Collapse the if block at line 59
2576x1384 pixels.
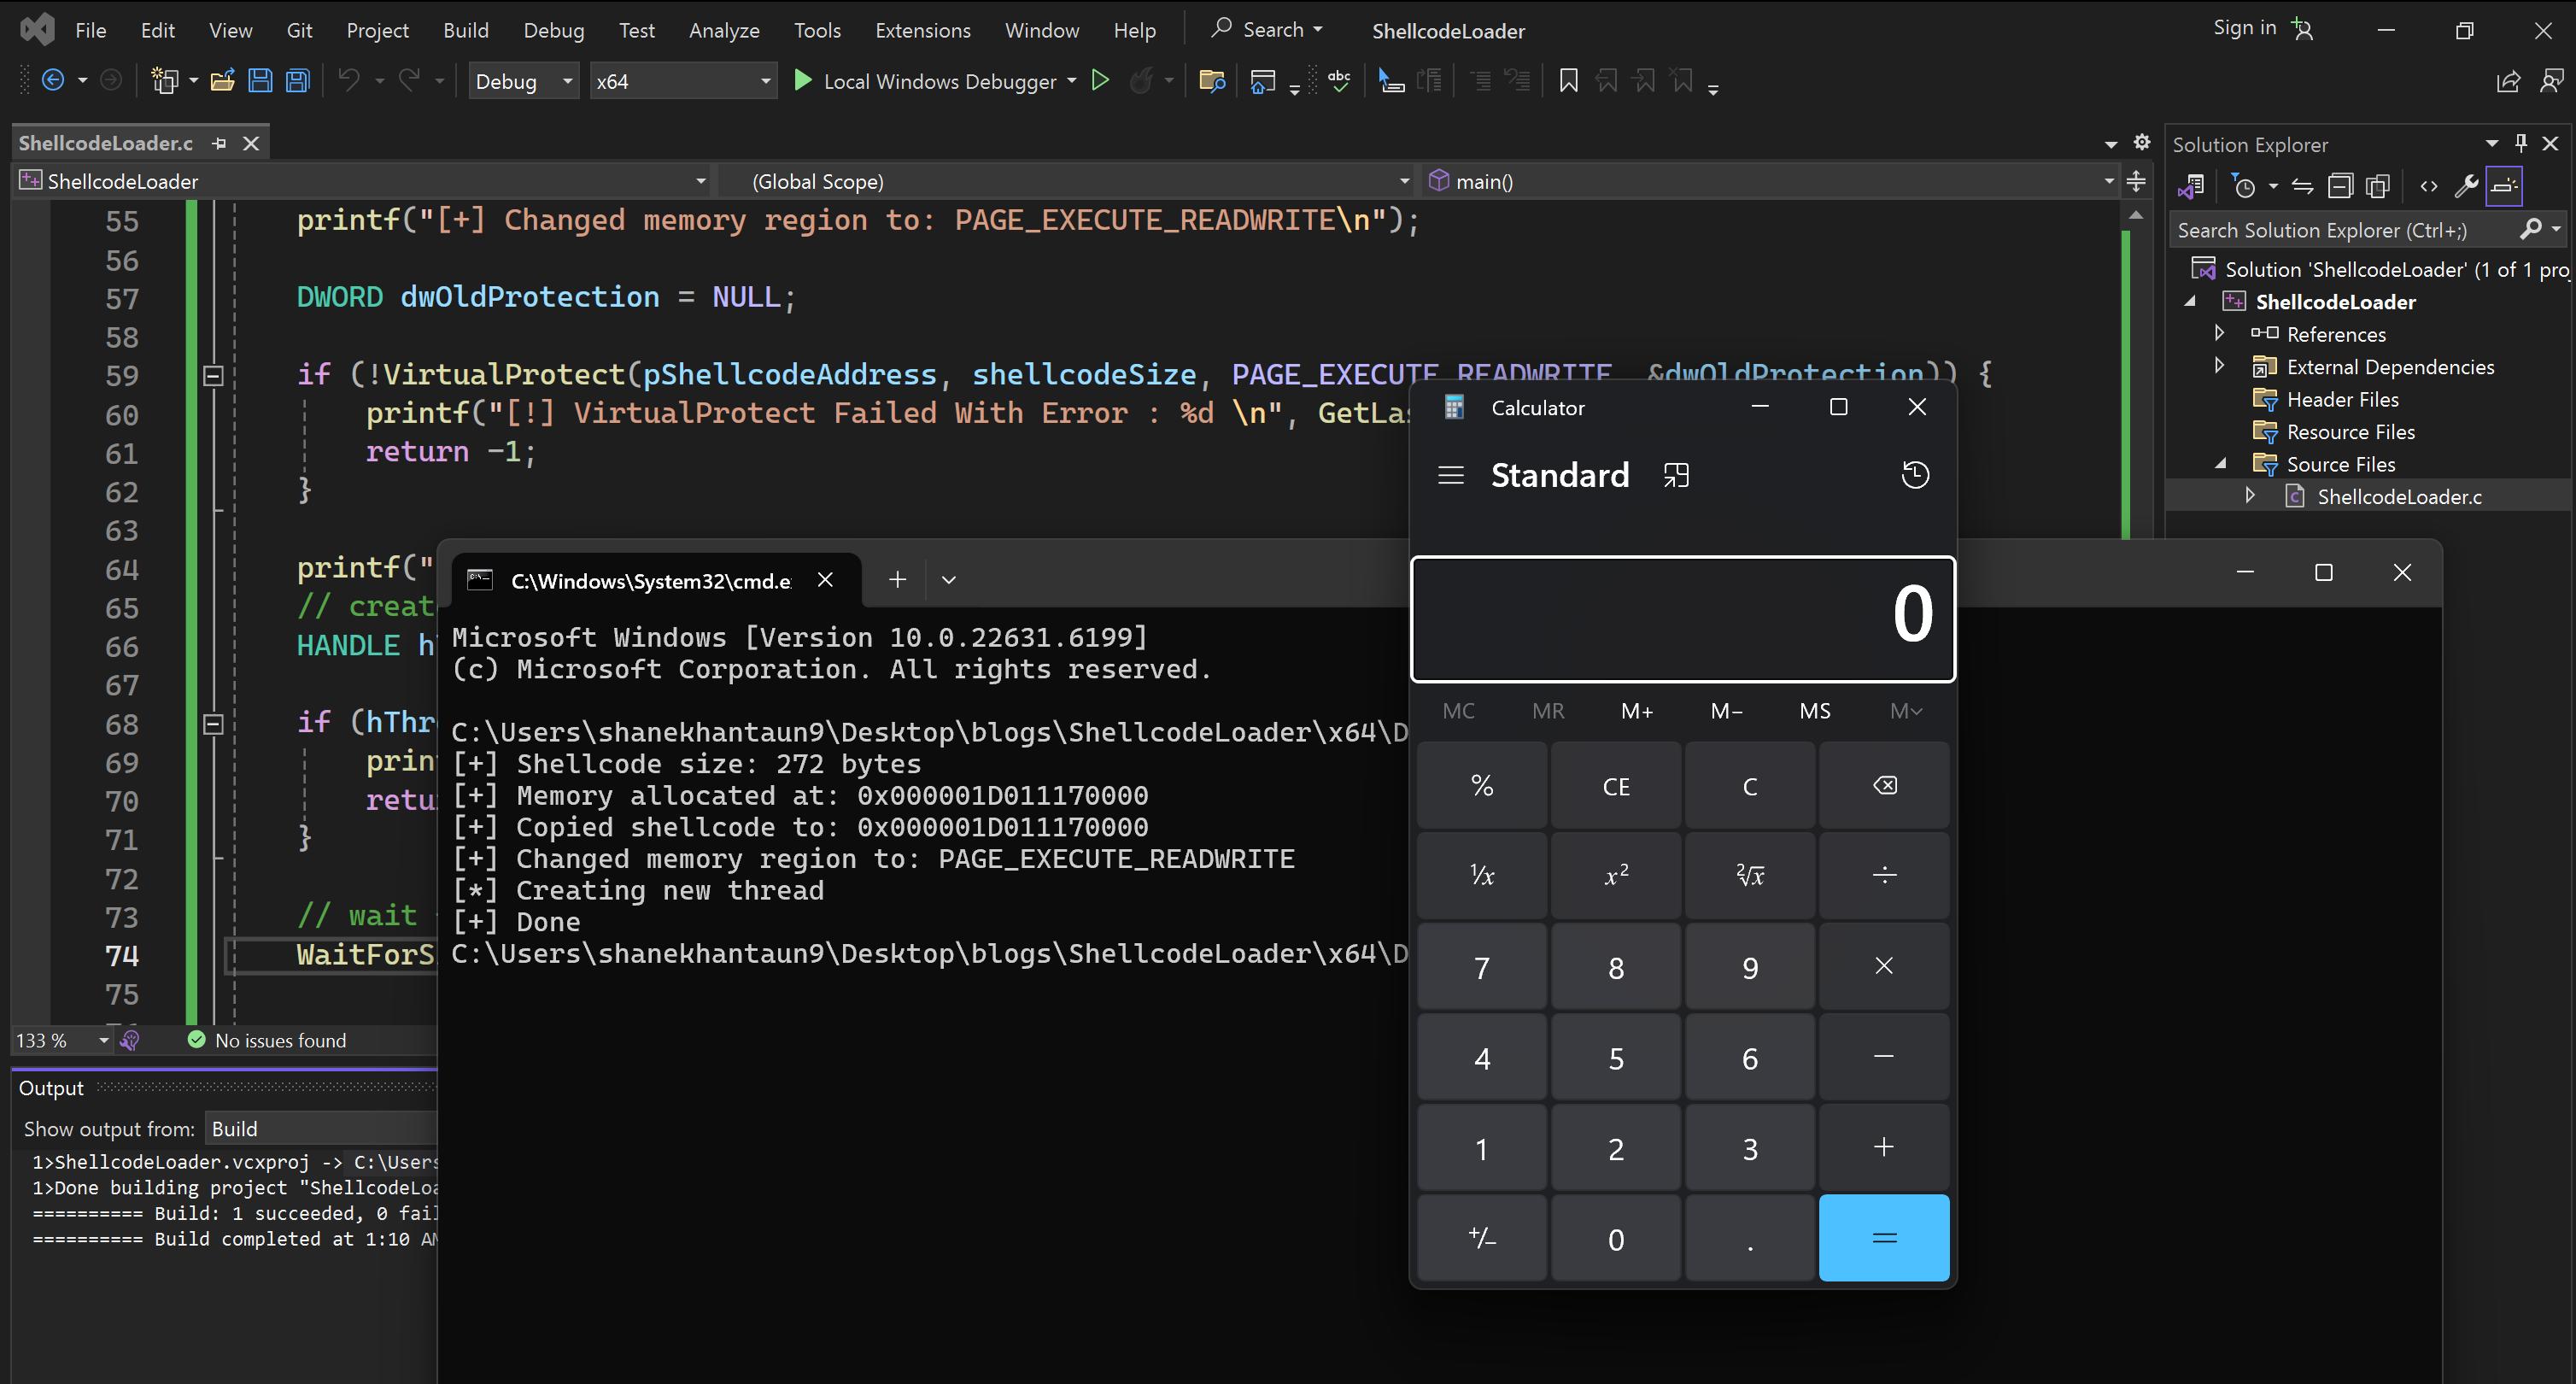click(x=213, y=376)
